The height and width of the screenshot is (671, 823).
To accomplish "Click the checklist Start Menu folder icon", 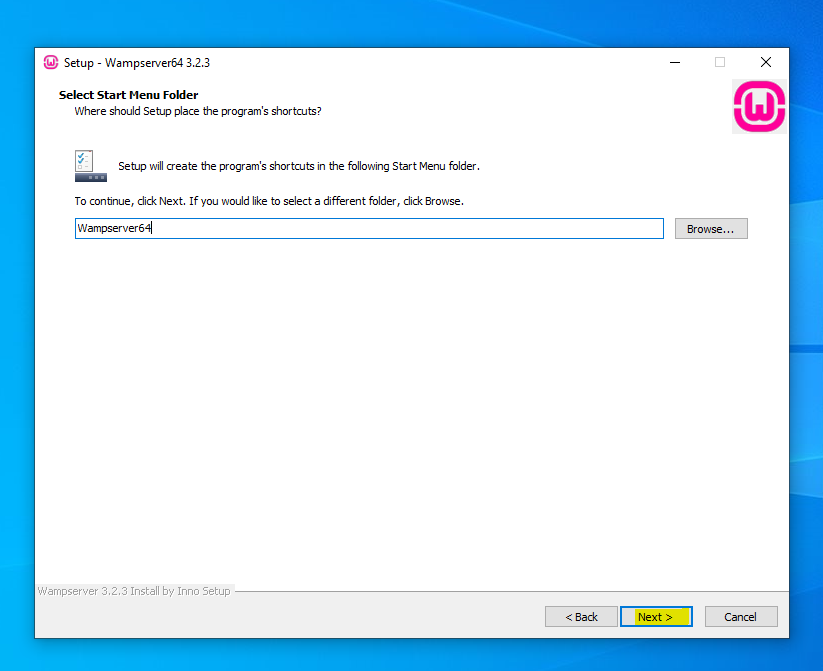I will tap(89, 166).
